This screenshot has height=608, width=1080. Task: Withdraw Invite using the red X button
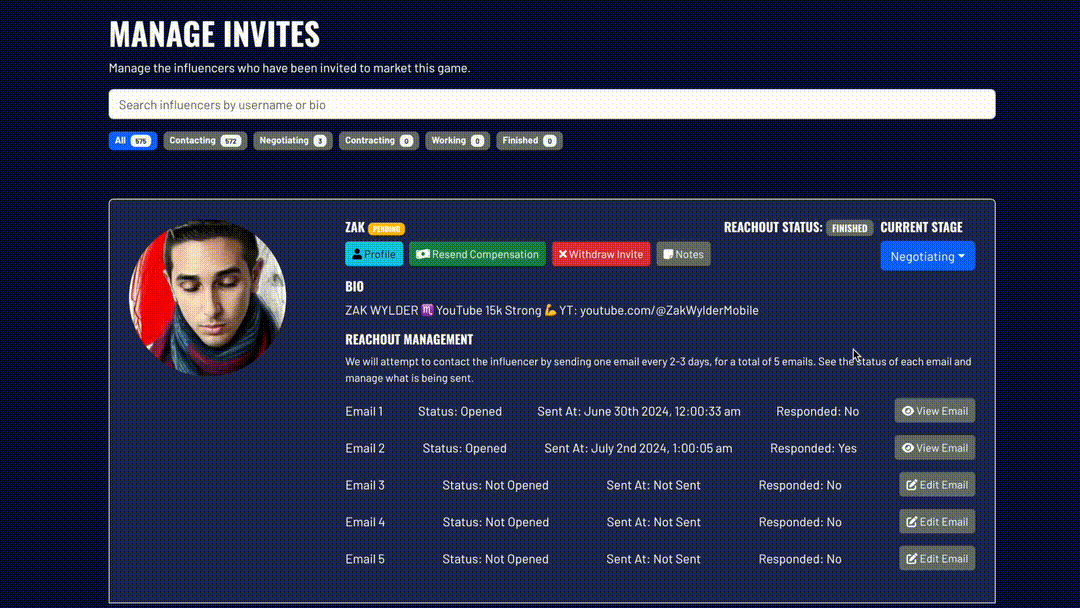[x=601, y=254]
